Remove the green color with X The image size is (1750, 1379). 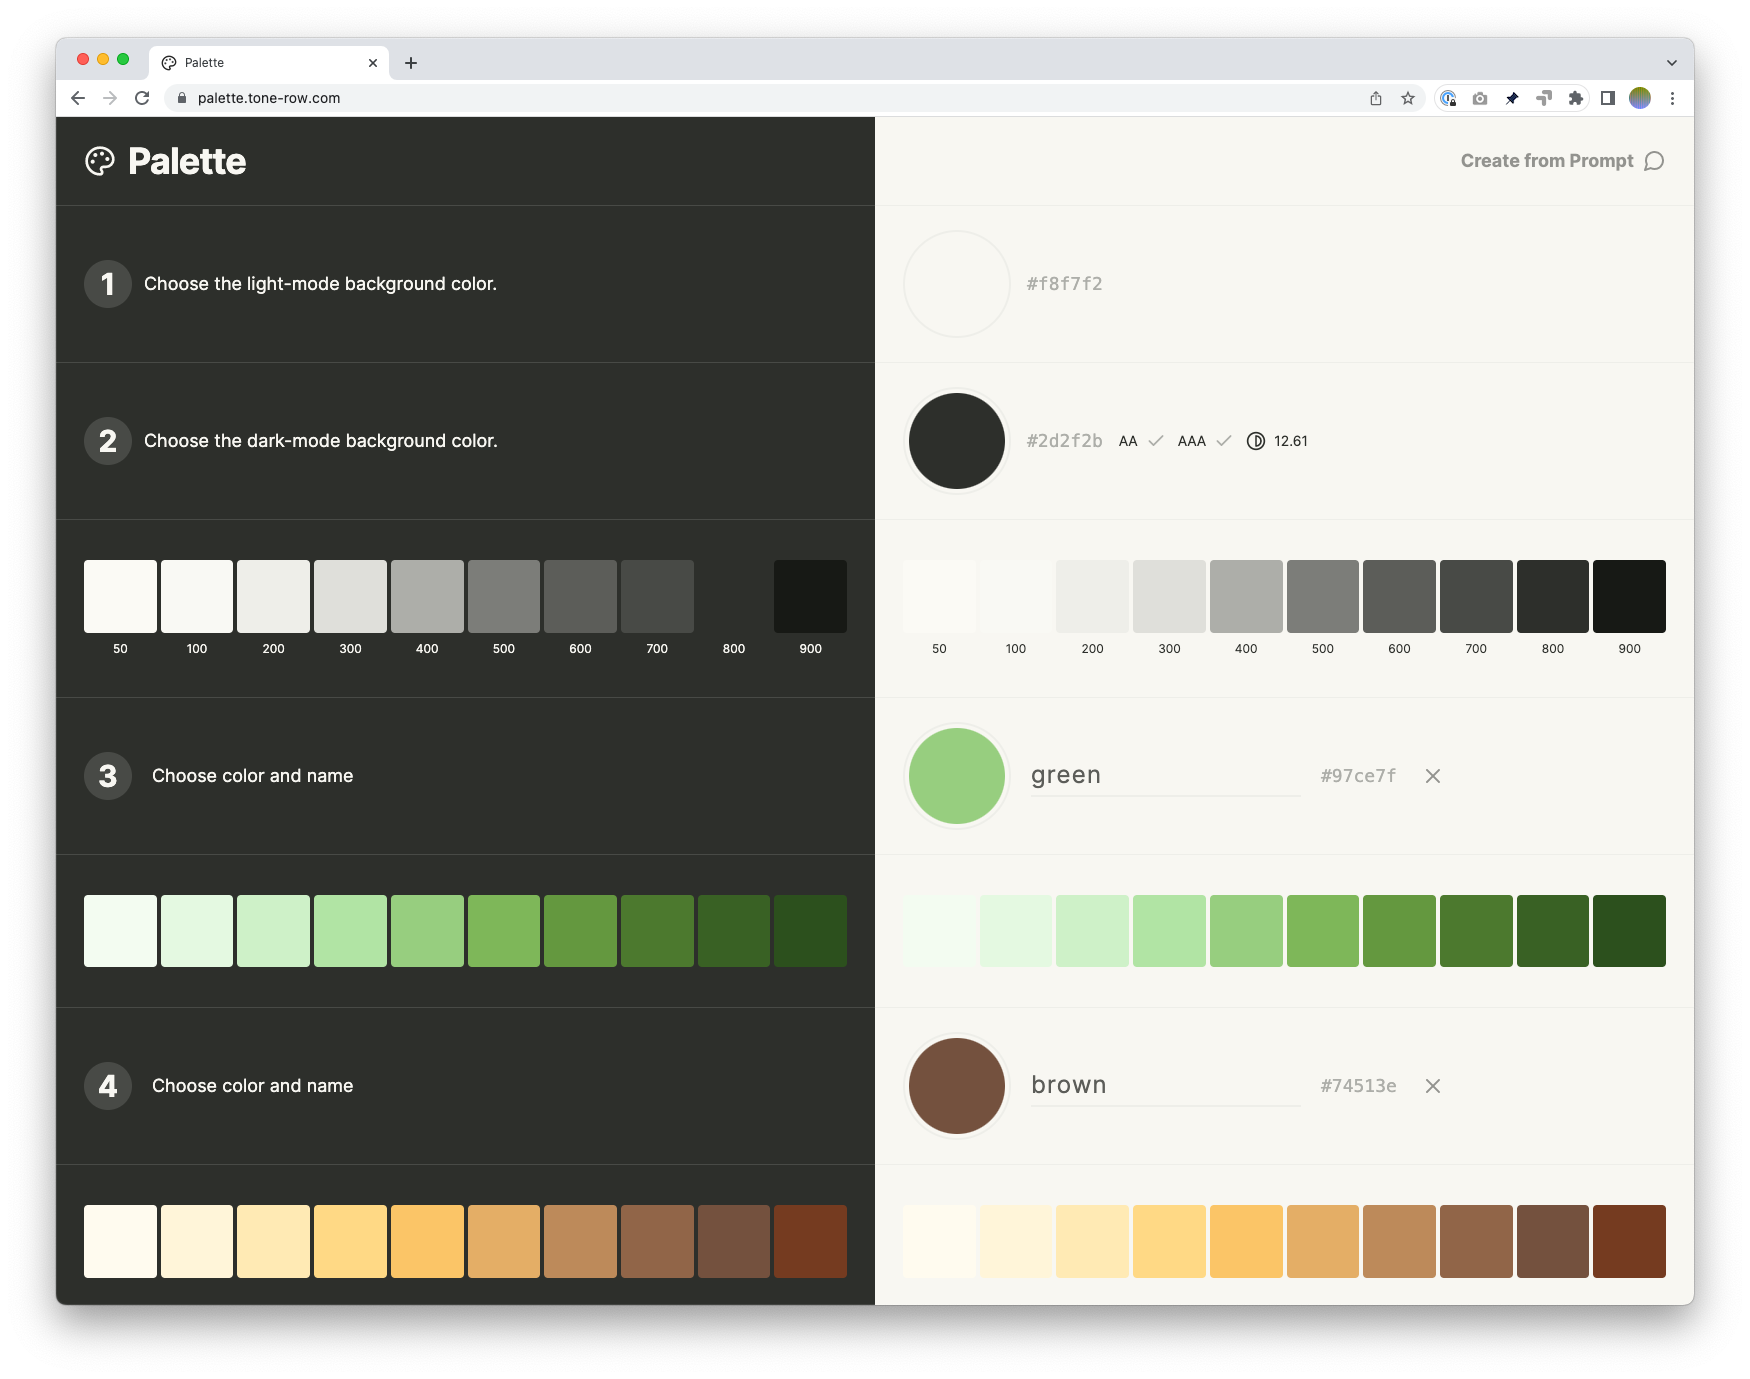1433,776
